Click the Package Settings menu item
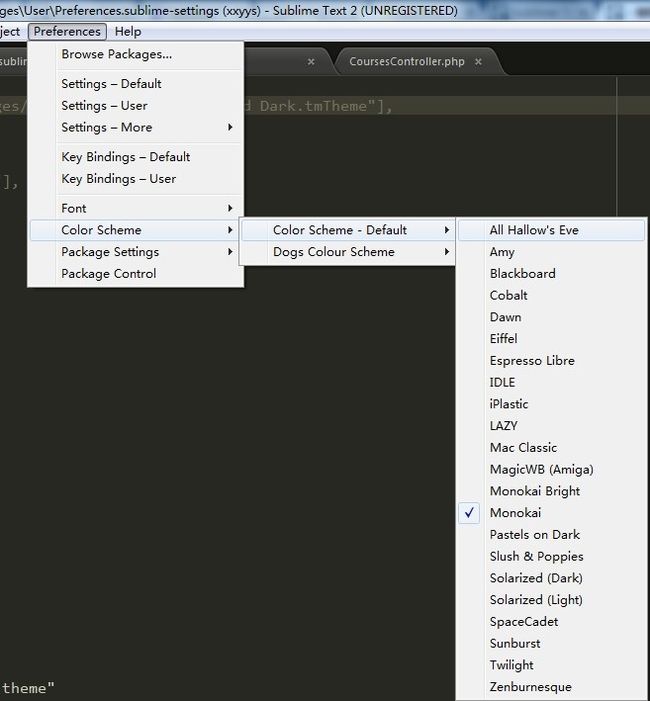Viewport: 650px width, 701px height. point(136,252)
